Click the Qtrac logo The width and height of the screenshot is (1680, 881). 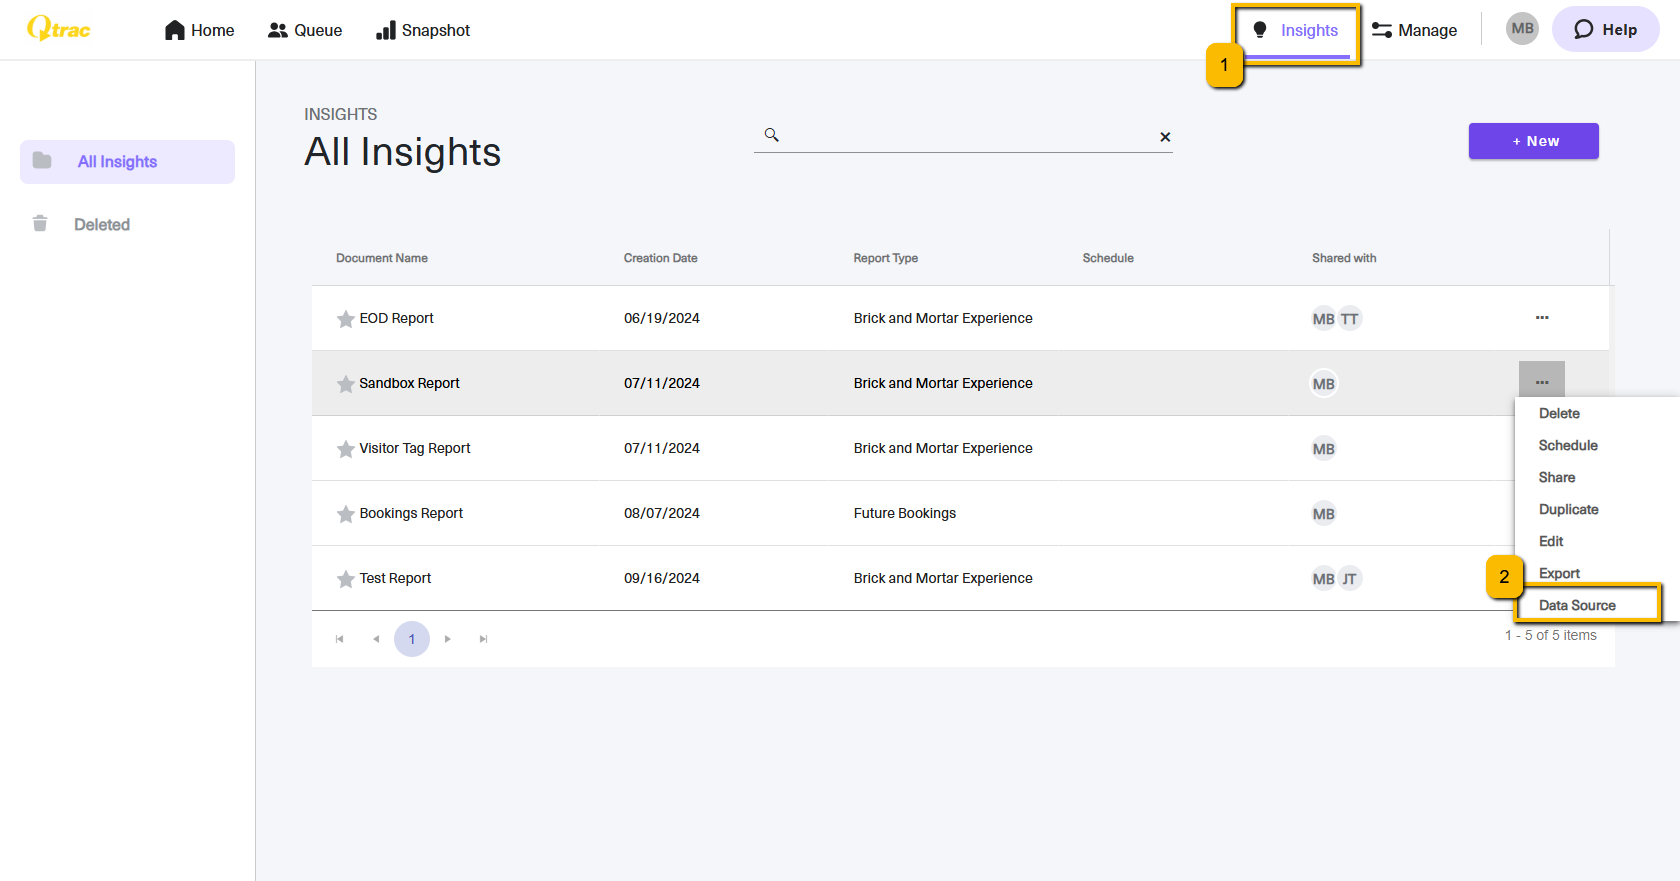point(59,29)
